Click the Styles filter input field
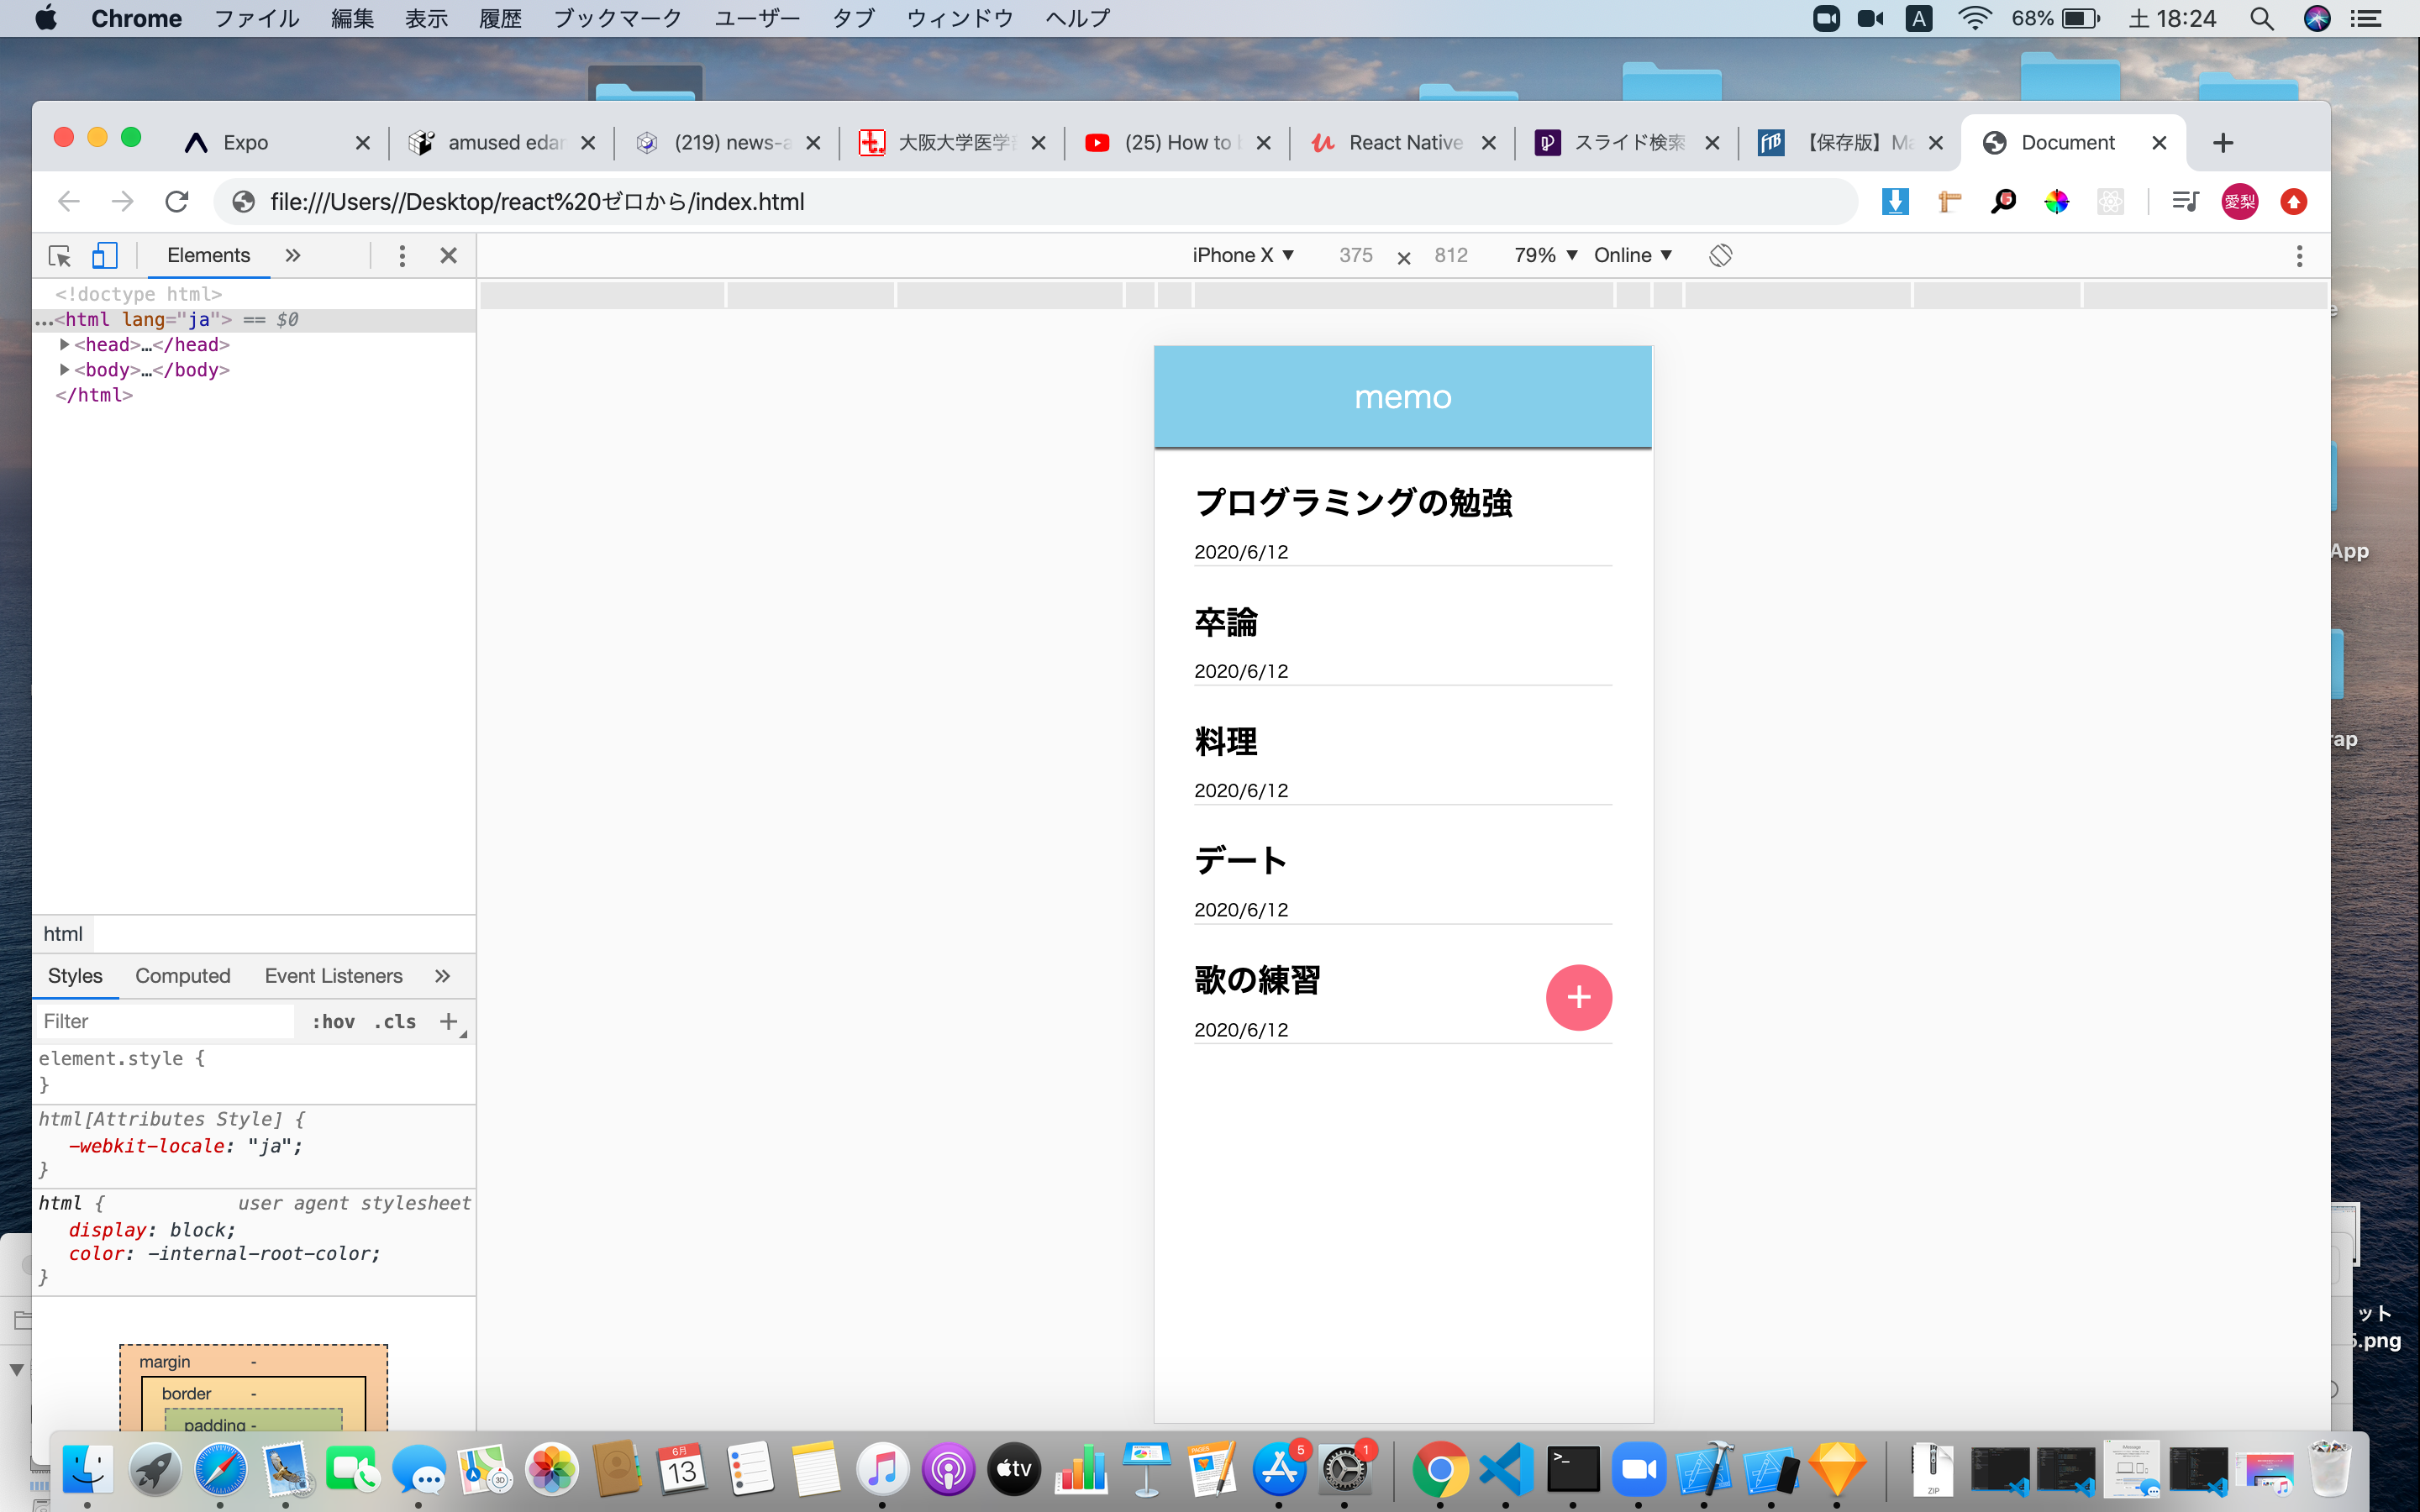This screenshot has width=2420, height=1512. point(164,1021)
